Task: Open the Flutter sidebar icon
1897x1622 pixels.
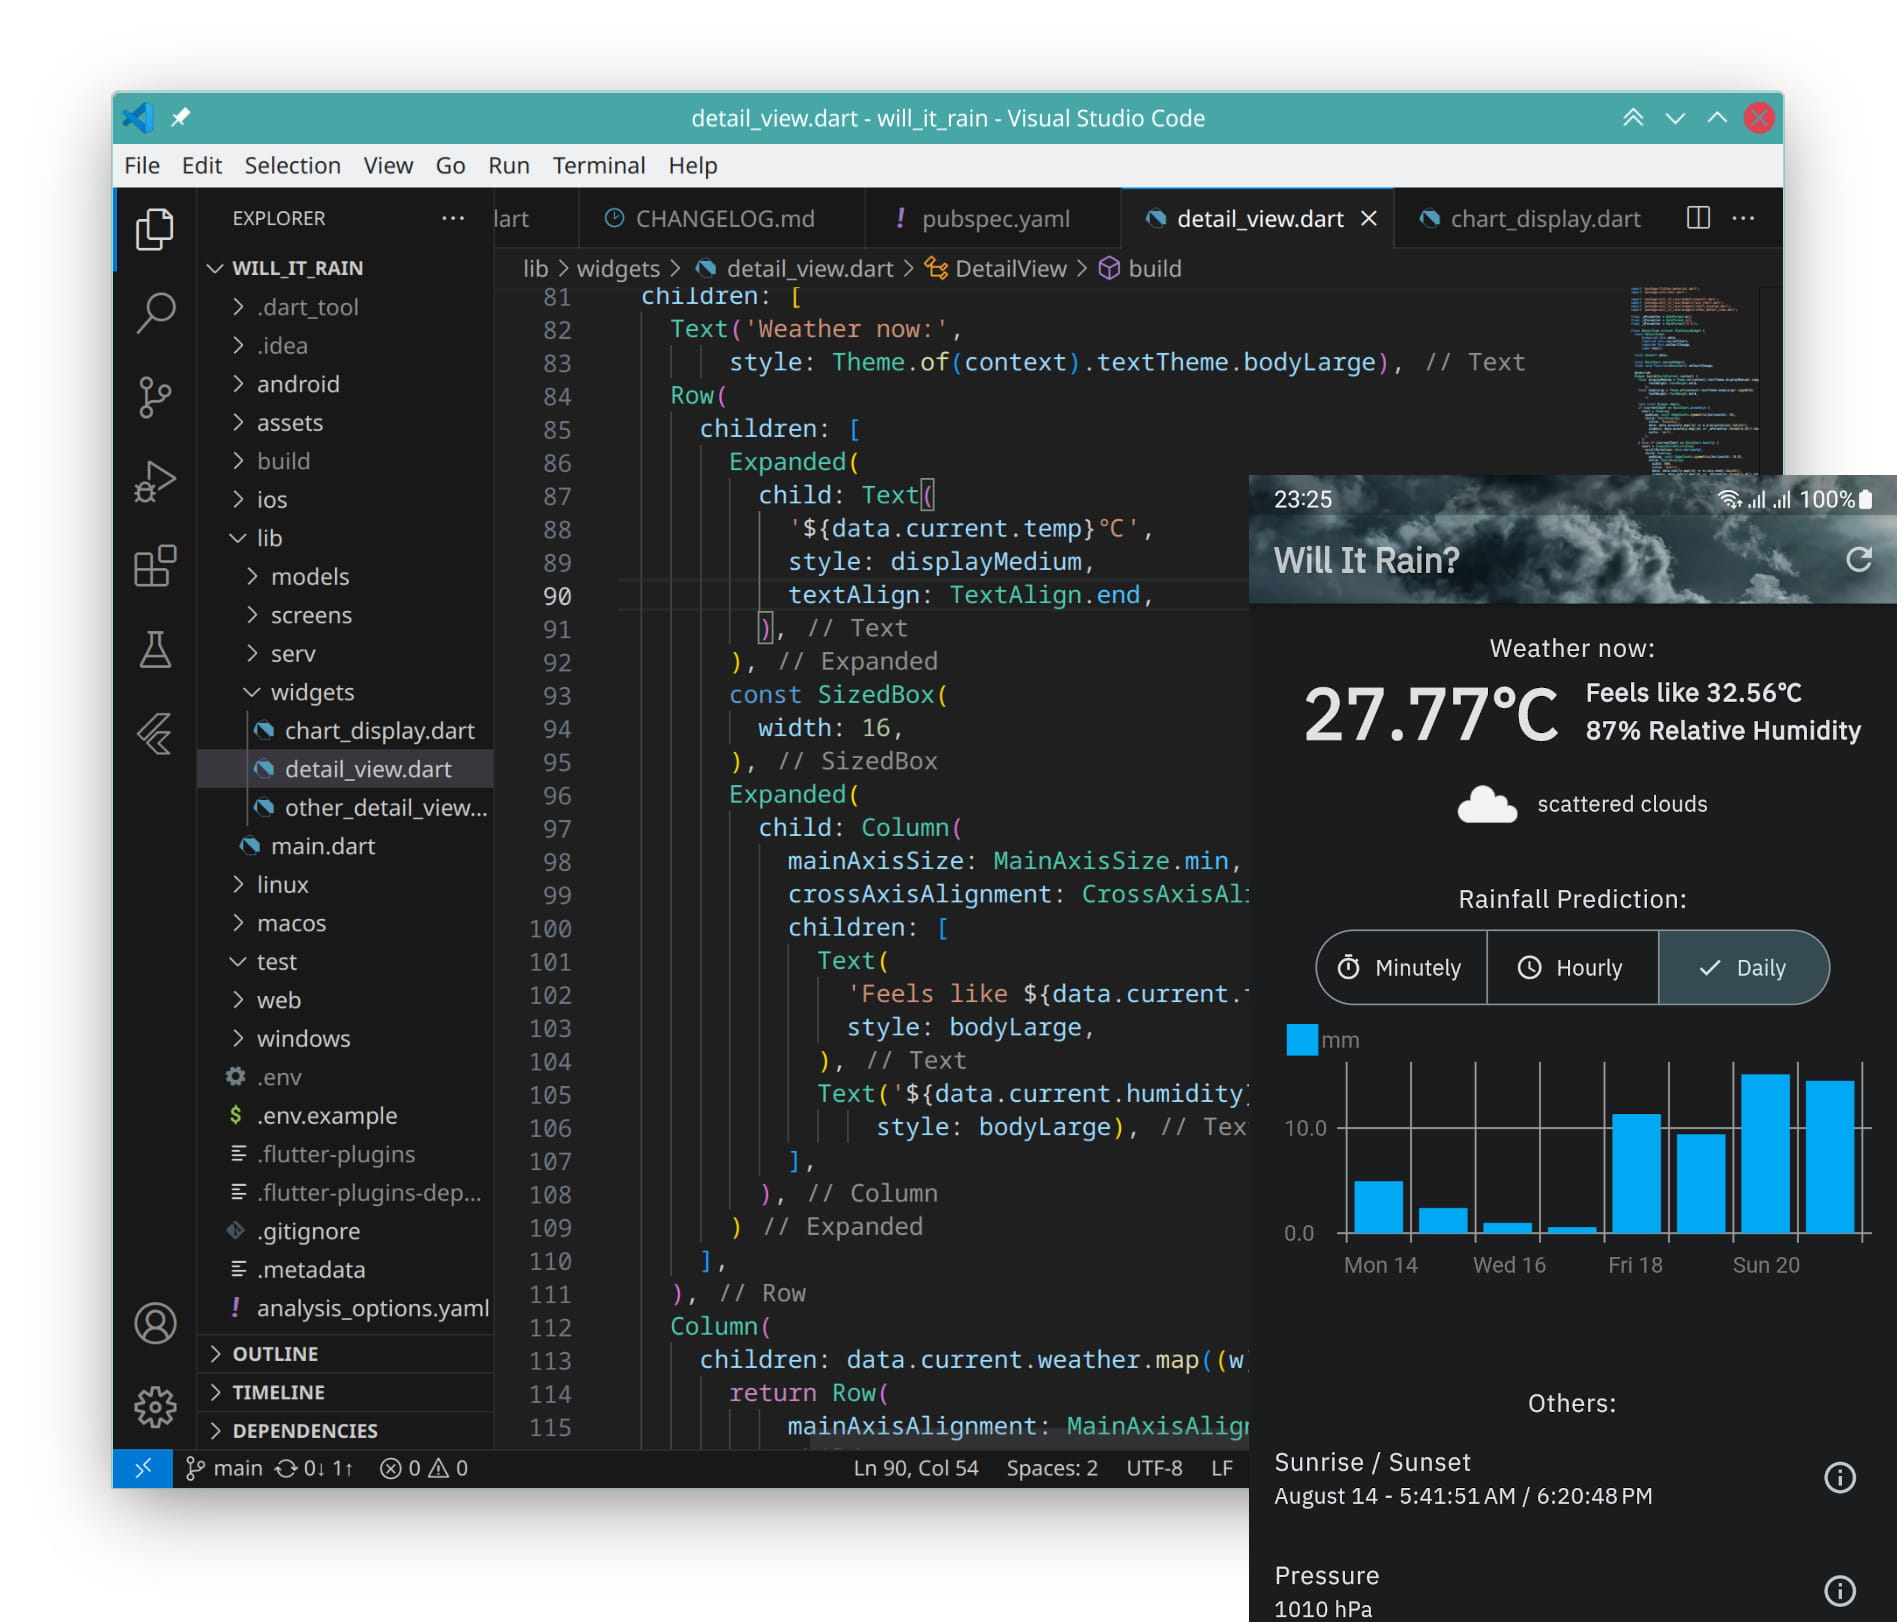Action: click(155, 735)
